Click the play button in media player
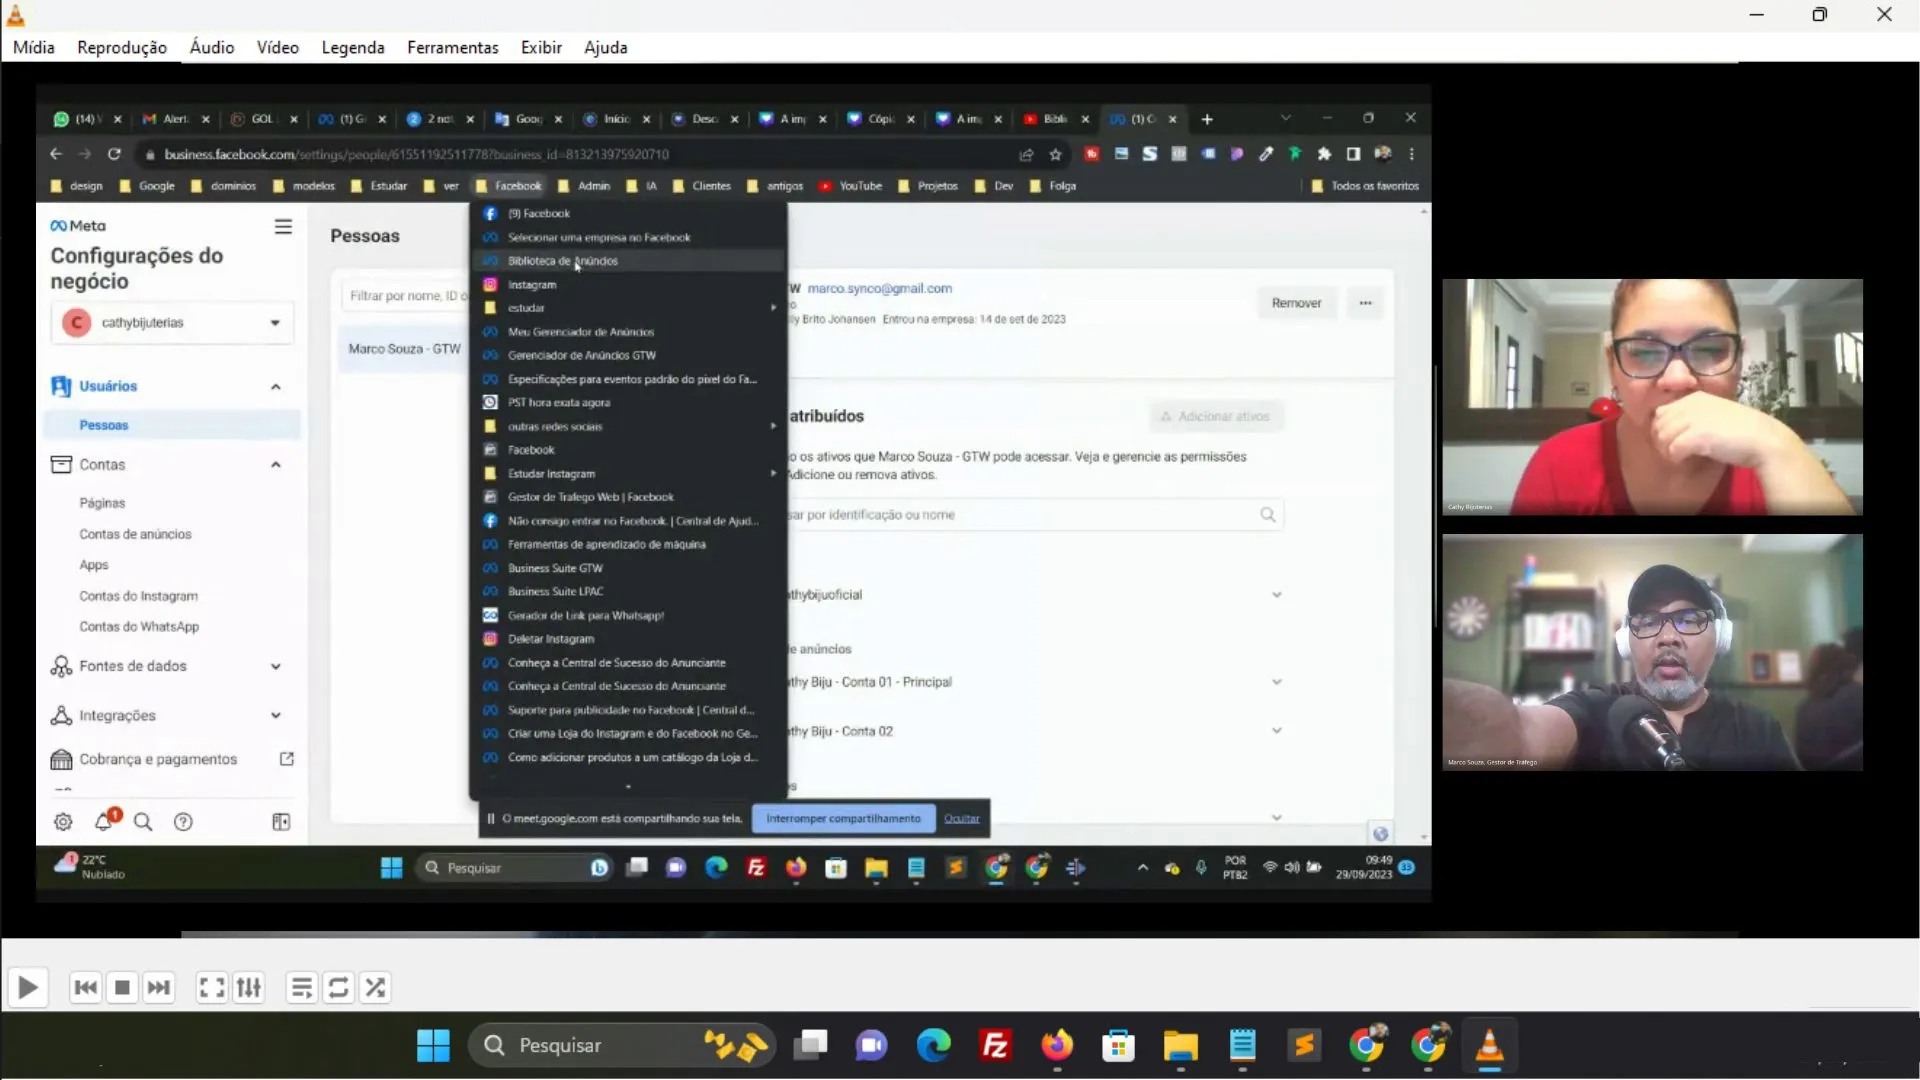 pos(26,988)
